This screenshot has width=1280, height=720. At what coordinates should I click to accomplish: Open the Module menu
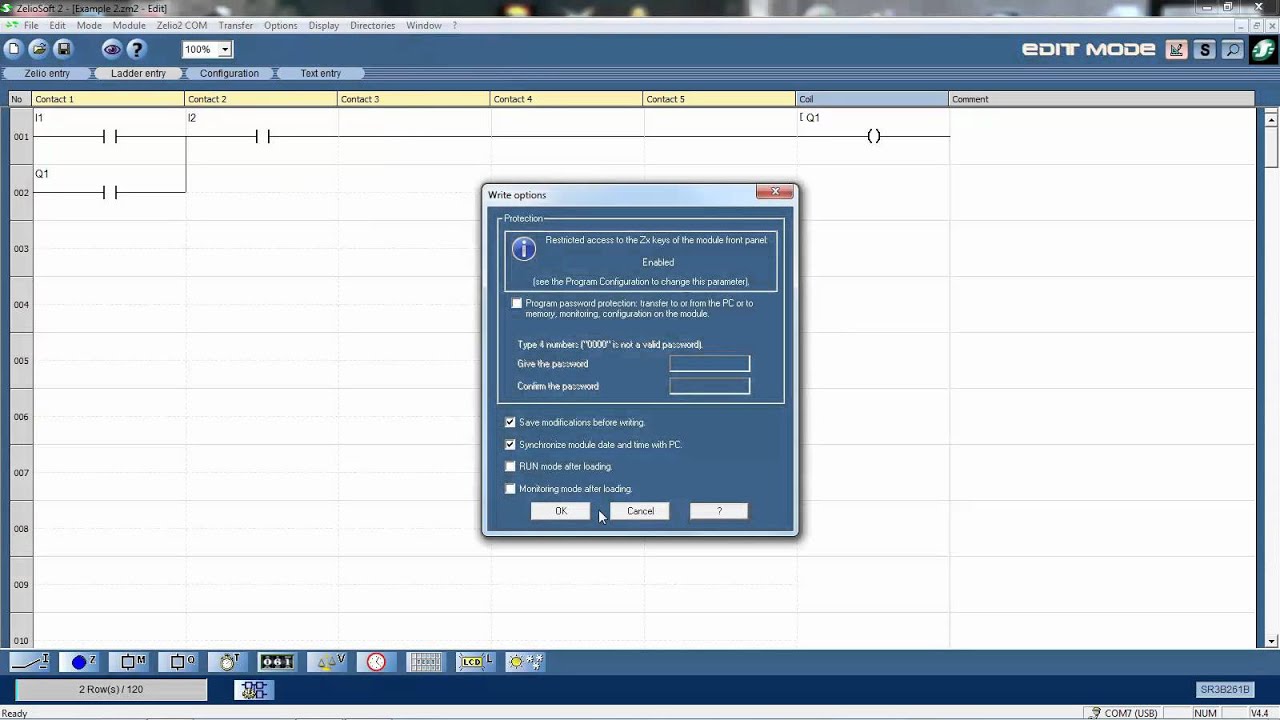click(x=129, y=25)
